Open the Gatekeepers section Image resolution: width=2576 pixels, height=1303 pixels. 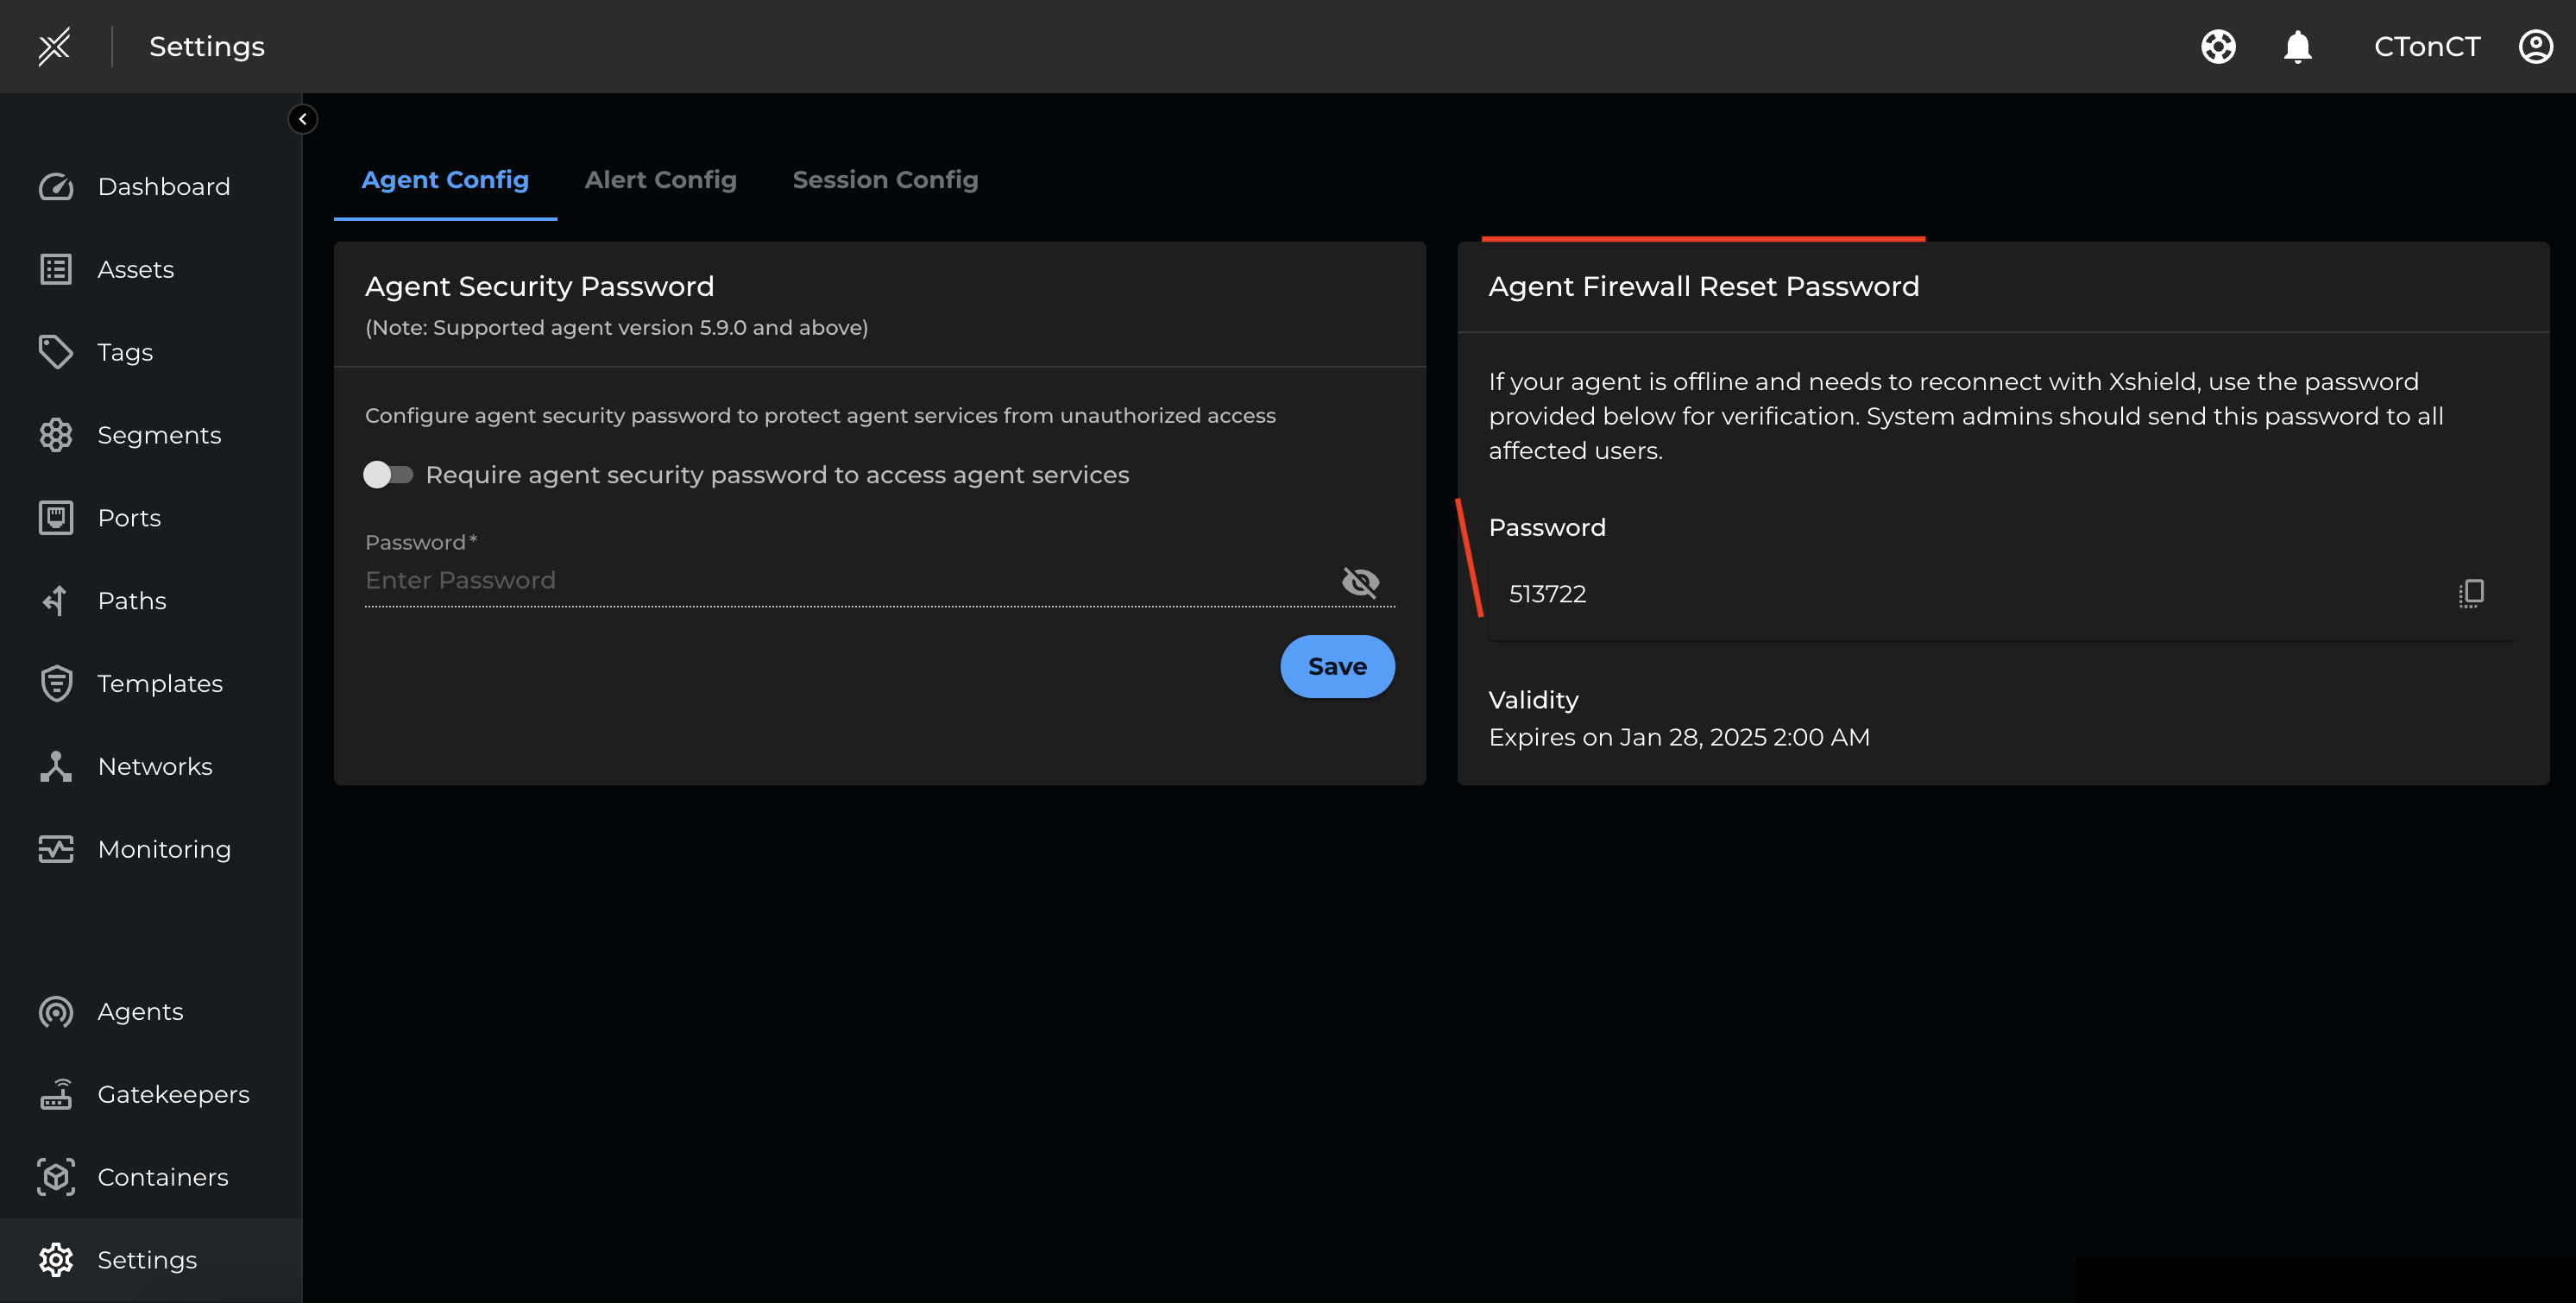click(x=174, y=1094)
